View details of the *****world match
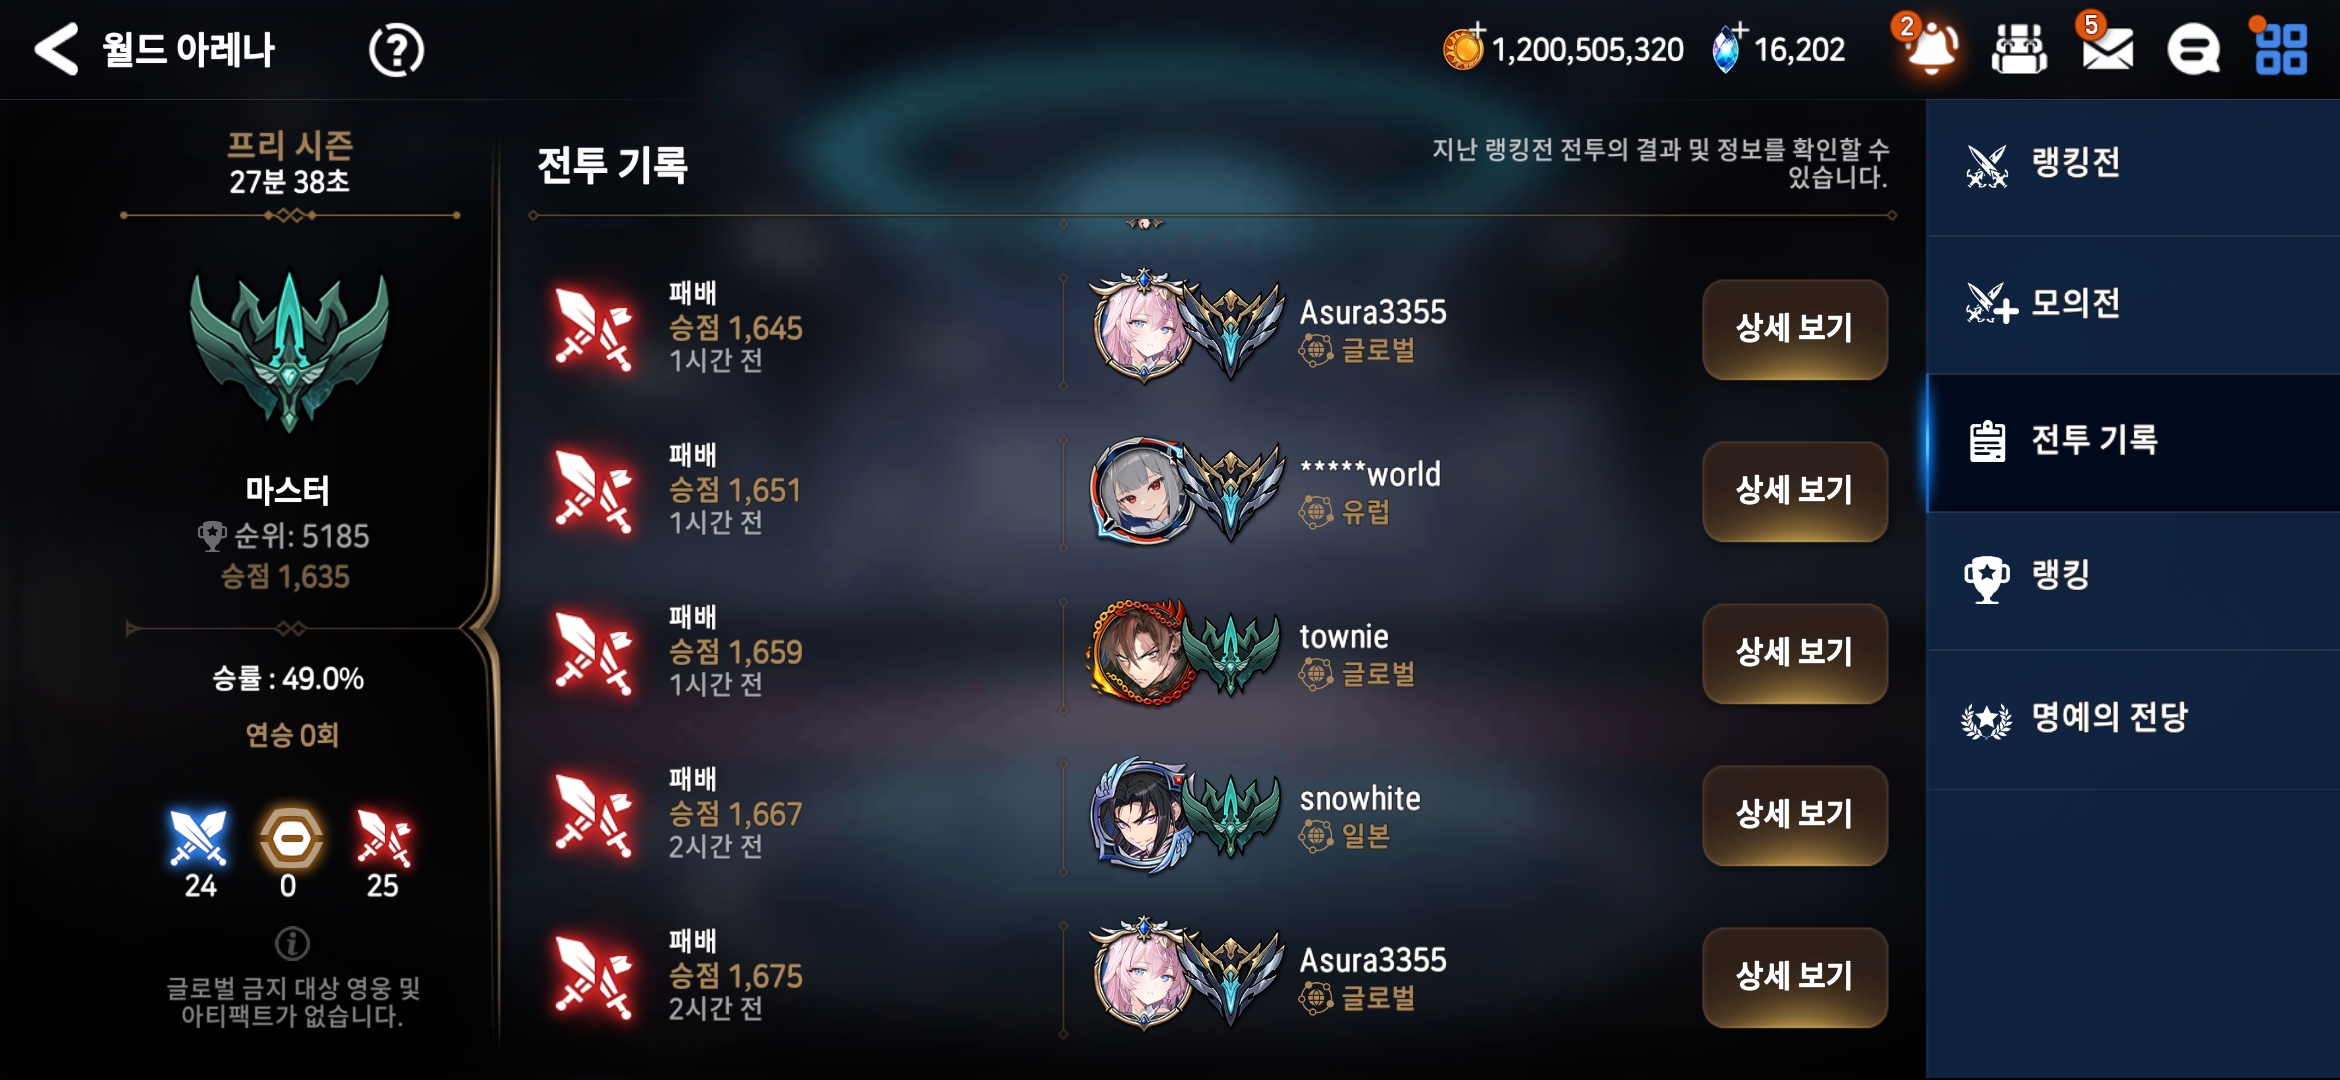This screenshot has width=2340, height=1080. coord(1795,491)
